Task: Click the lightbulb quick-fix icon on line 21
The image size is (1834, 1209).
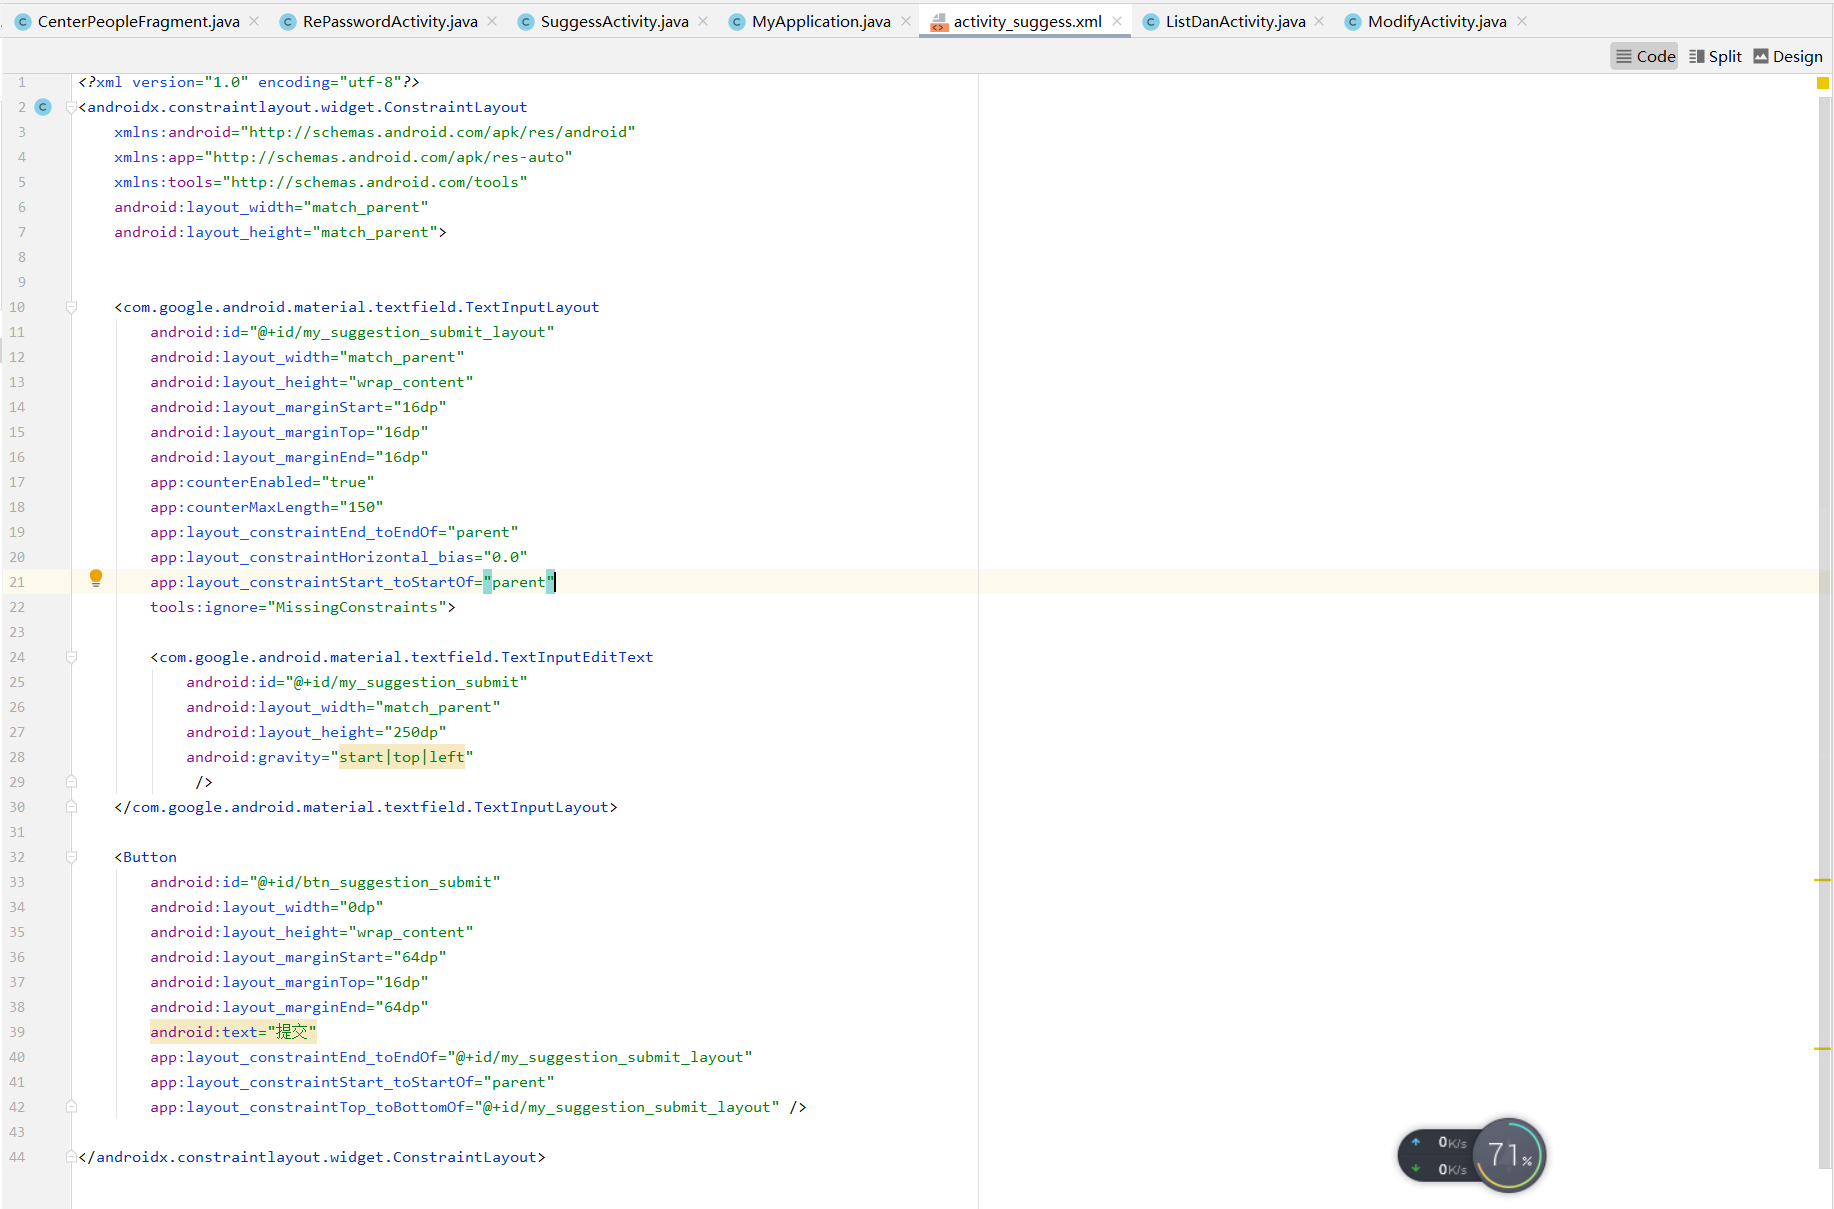Action: 96,577
